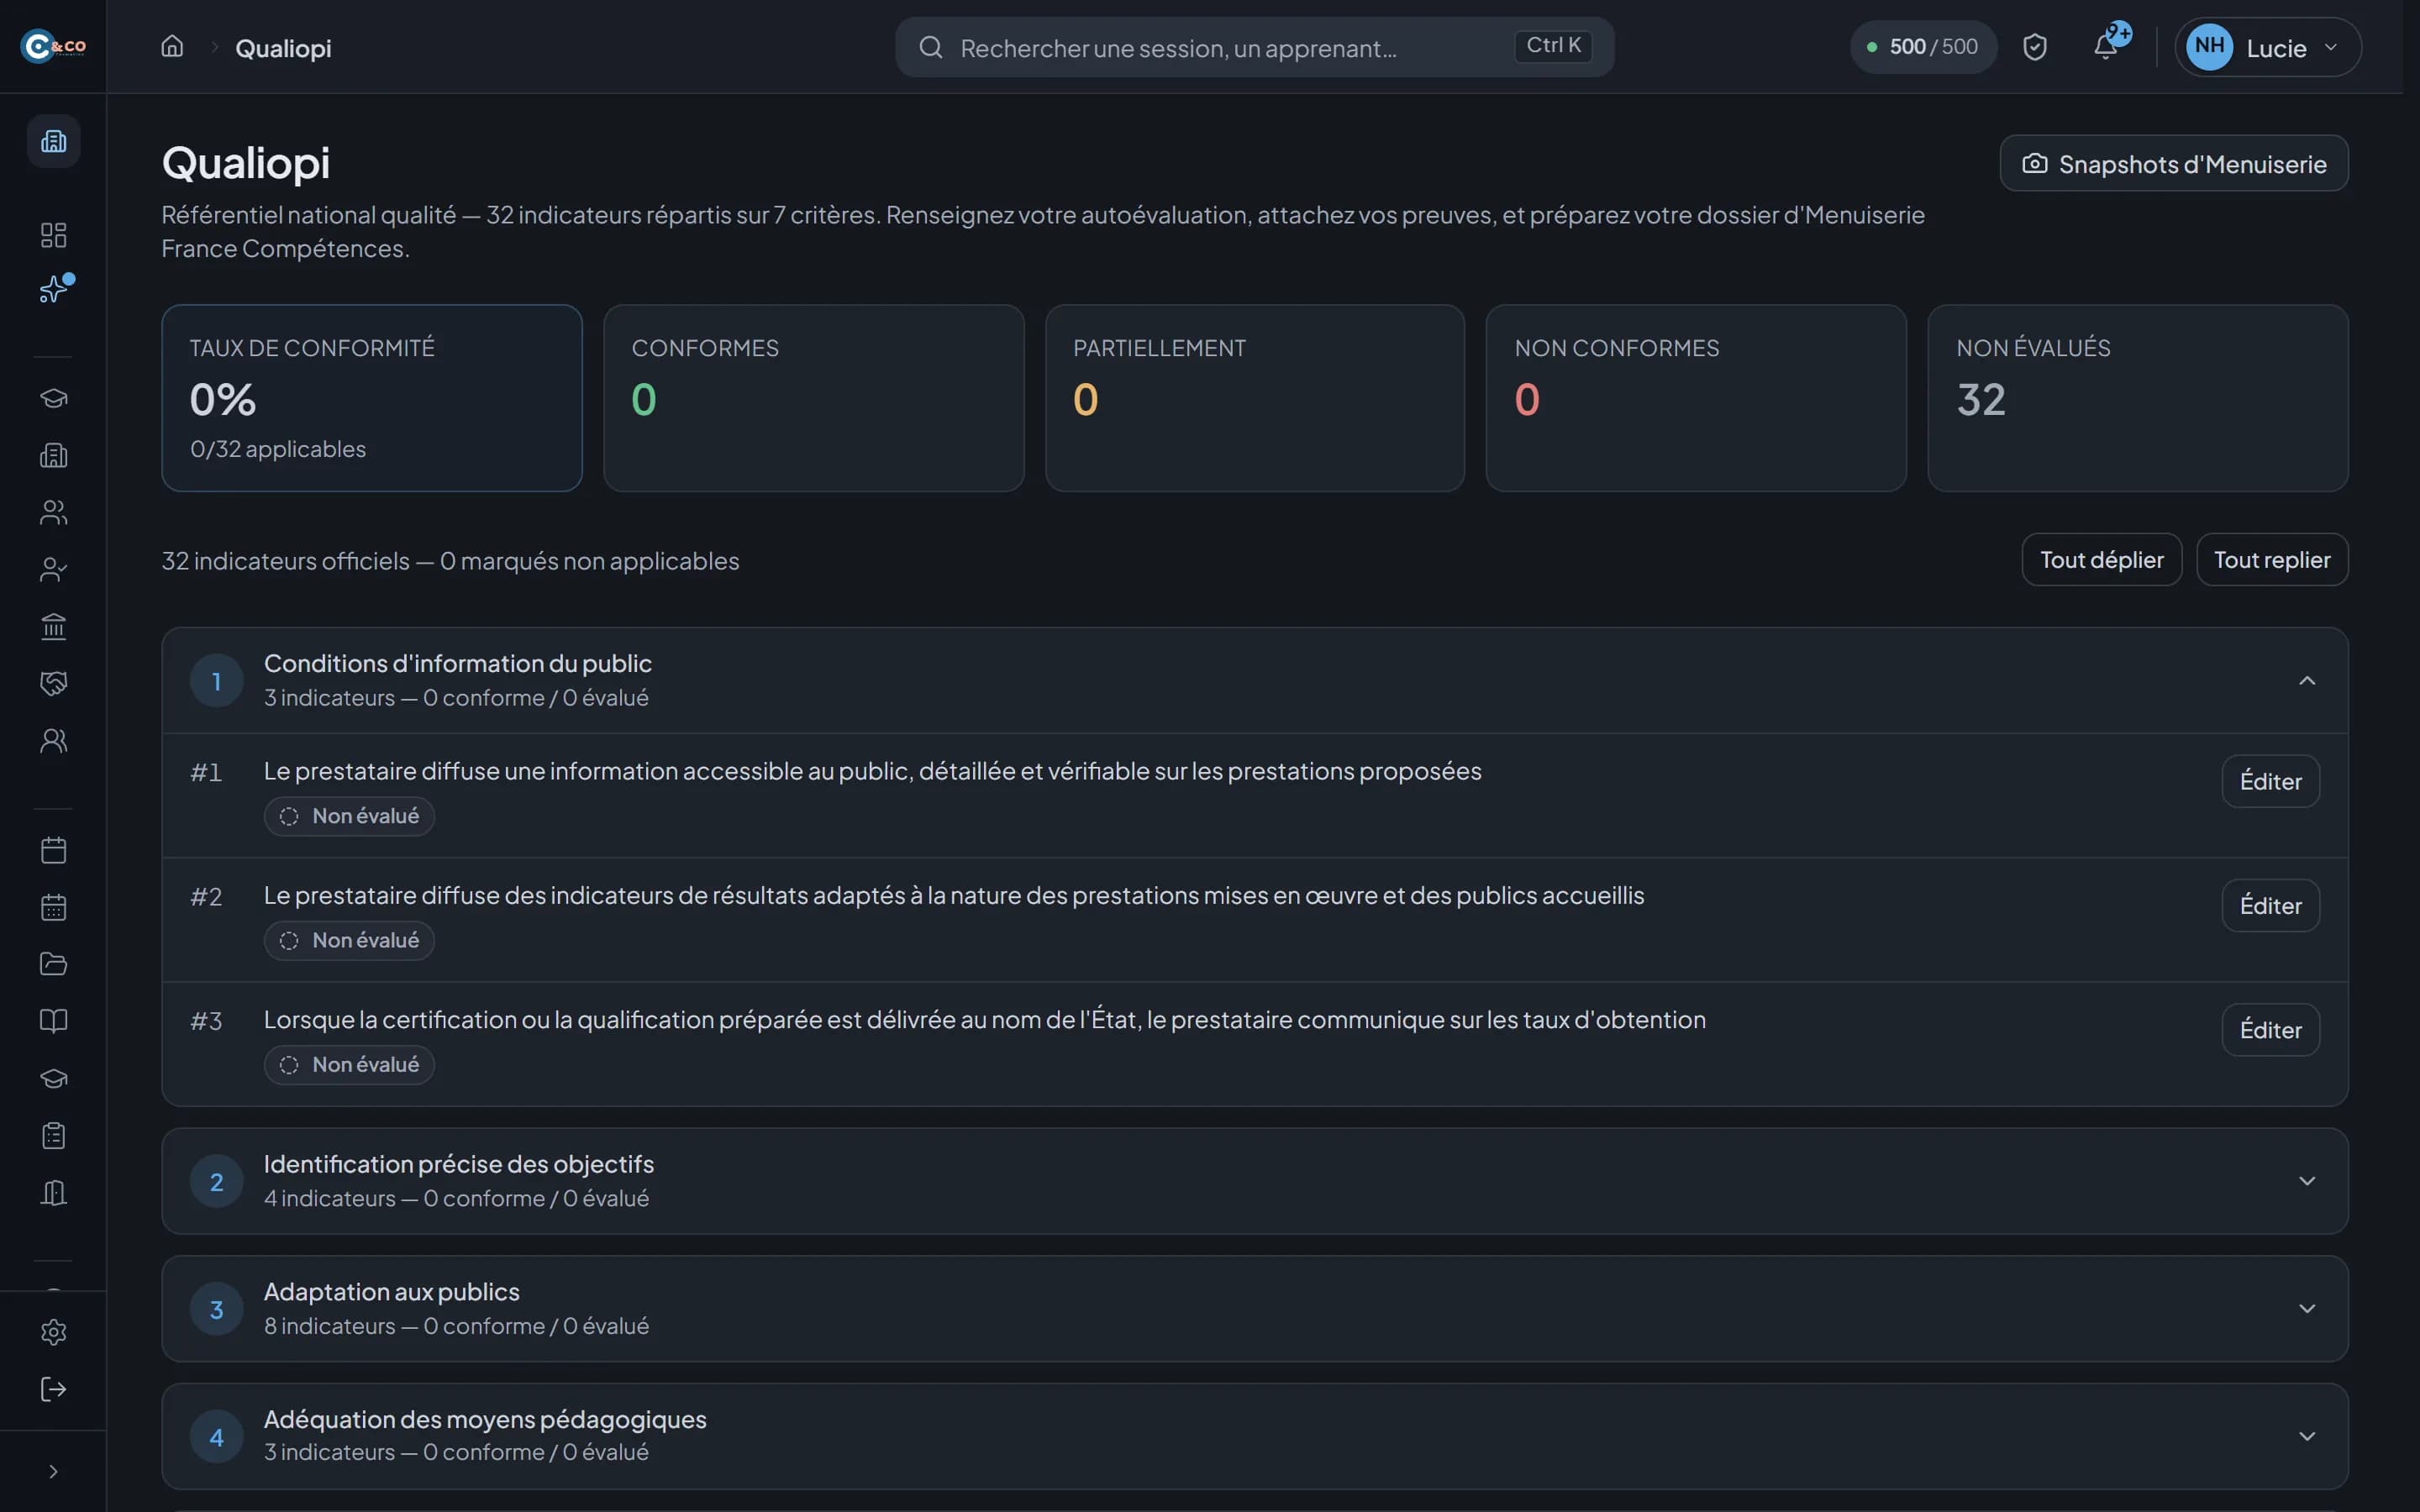Click the Qualiopi breadcrumb item

(x=283, y=48)
